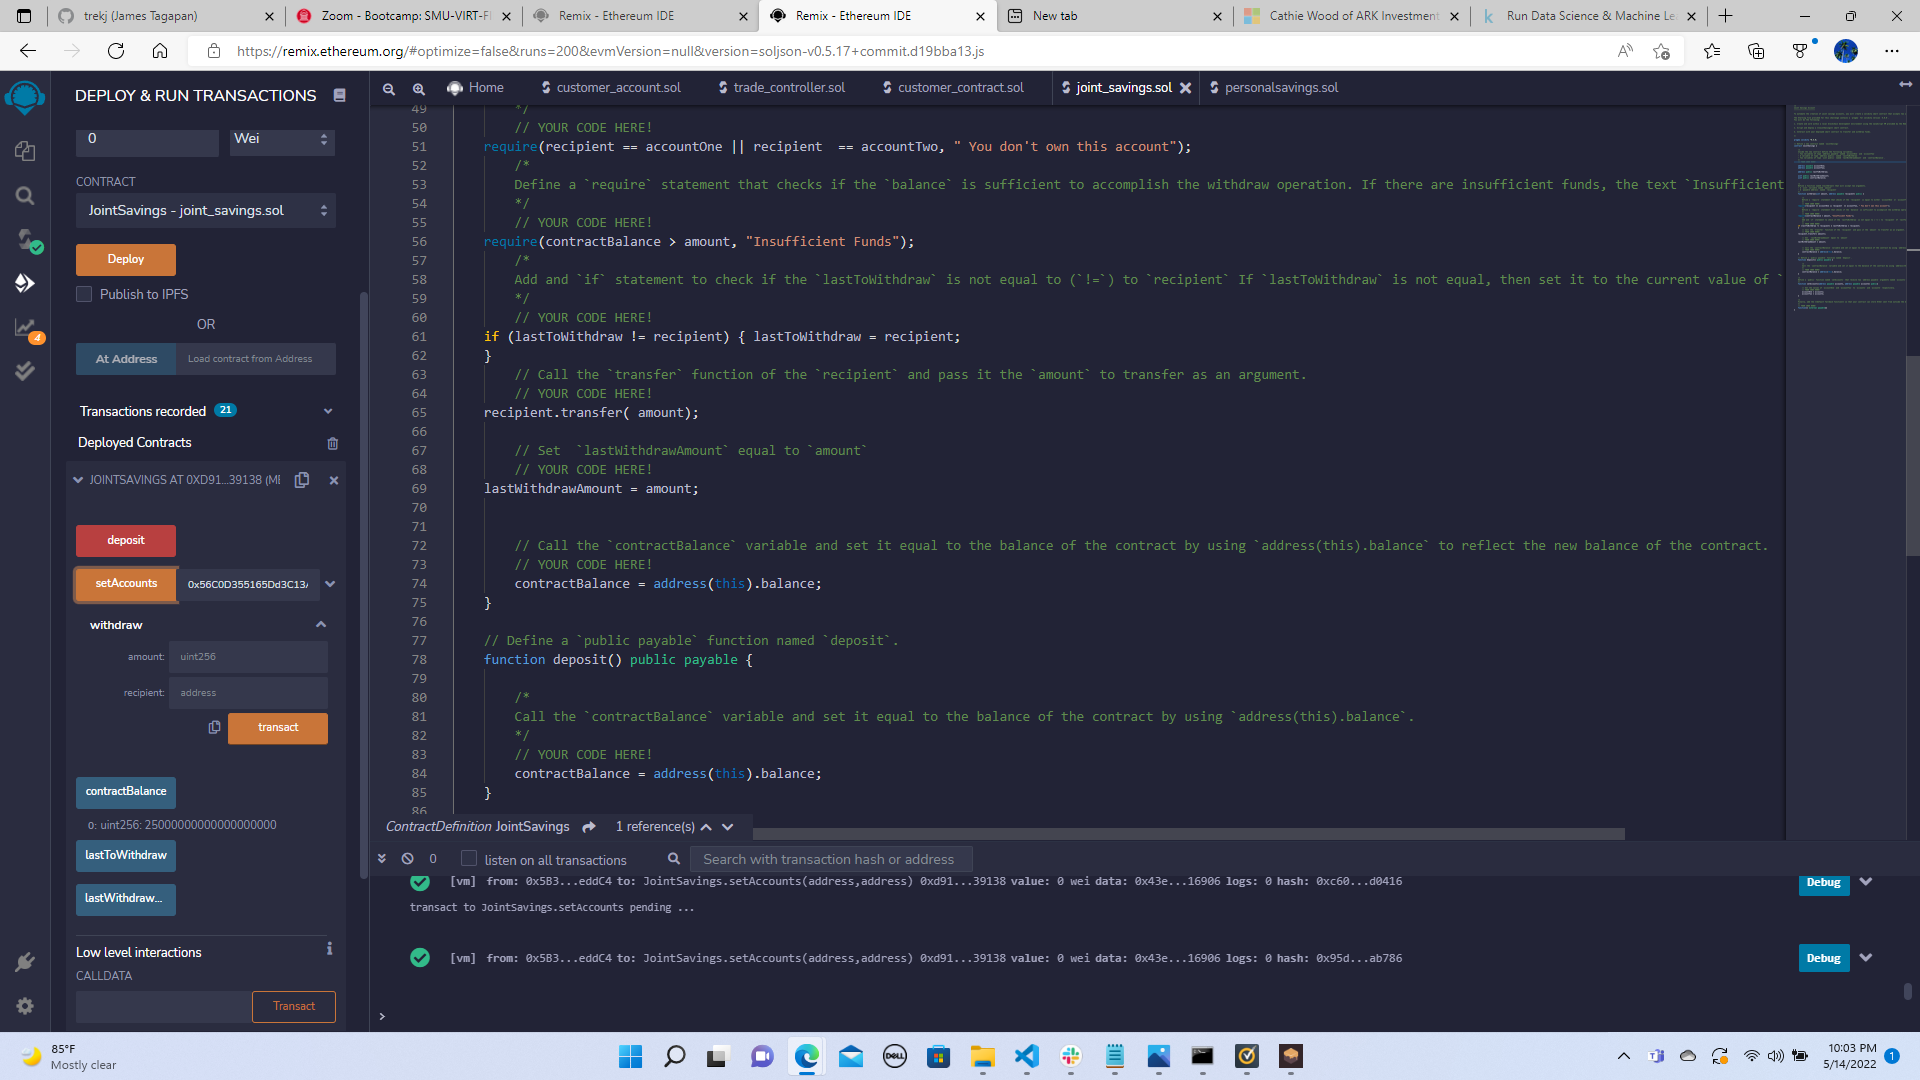Click the red deposit button
This screenshot has height=1080, width=1920.
click(126, 541)
